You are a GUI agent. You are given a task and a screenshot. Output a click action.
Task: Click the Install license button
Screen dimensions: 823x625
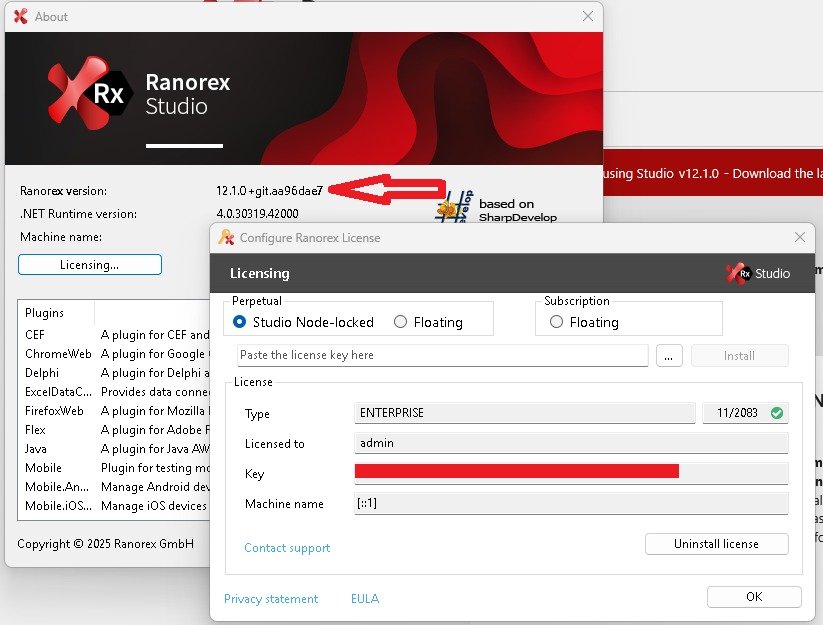739,356
